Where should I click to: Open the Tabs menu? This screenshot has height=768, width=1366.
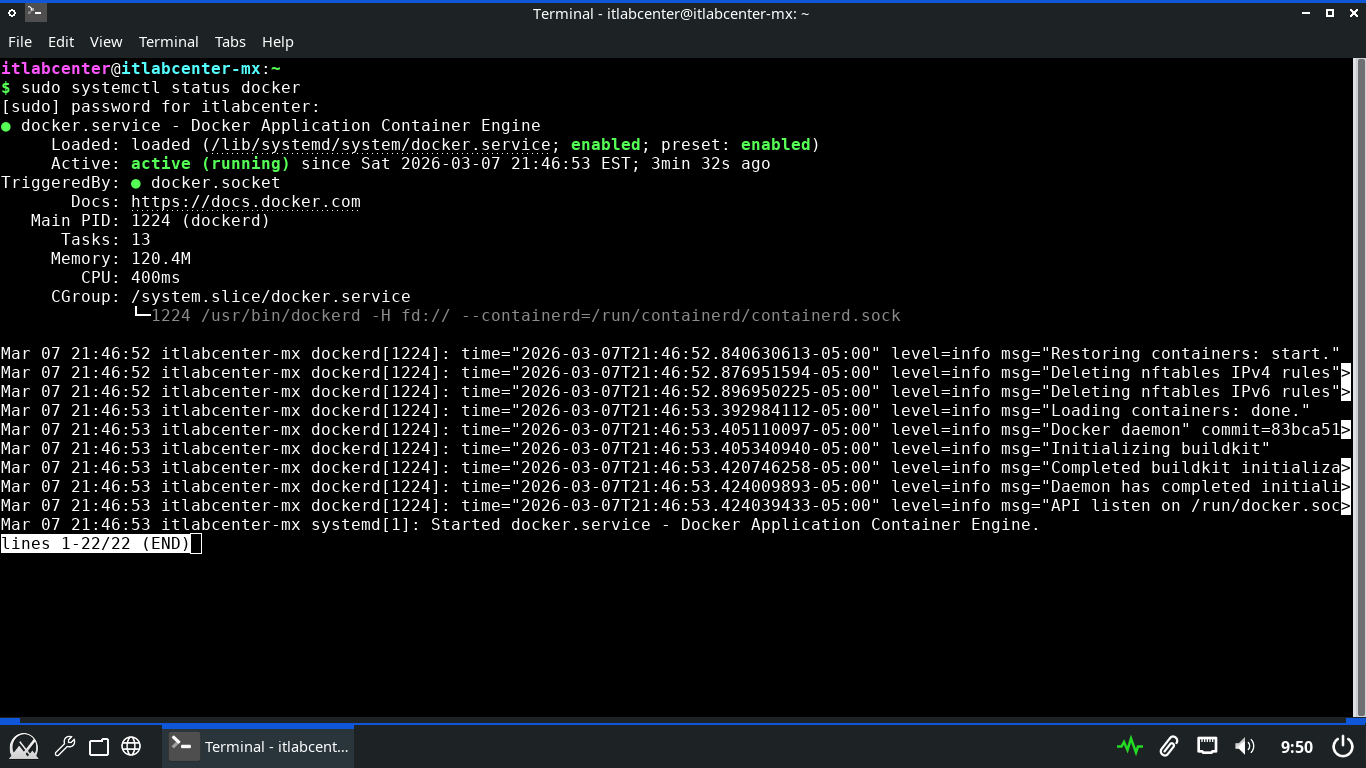(x=230, y=42)
